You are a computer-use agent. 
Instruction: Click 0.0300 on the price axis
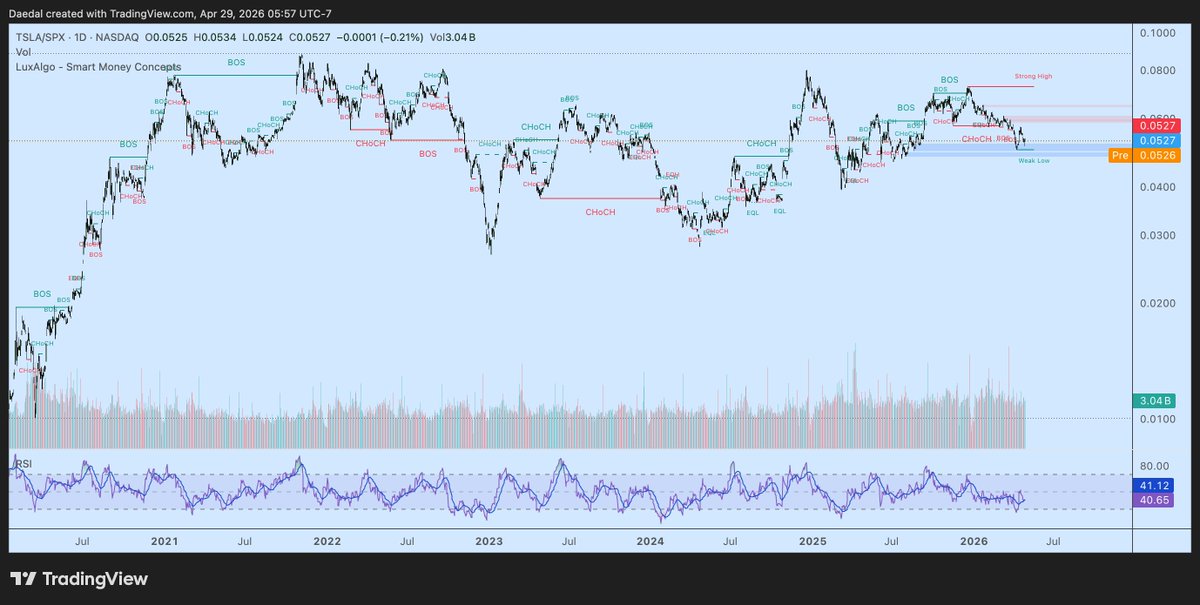pyautogui.click(x=1156, y=235)
